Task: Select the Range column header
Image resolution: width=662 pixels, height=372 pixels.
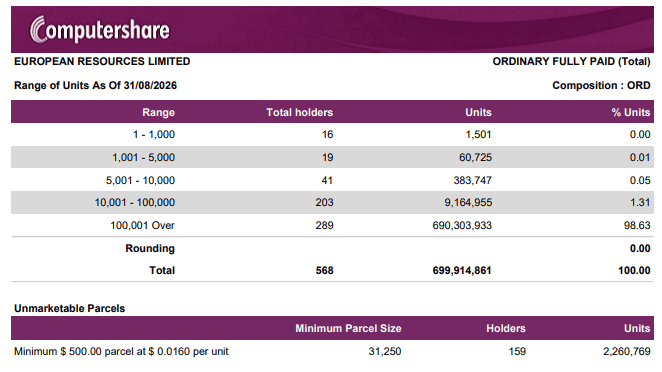Action: click(x=158, y=112)
